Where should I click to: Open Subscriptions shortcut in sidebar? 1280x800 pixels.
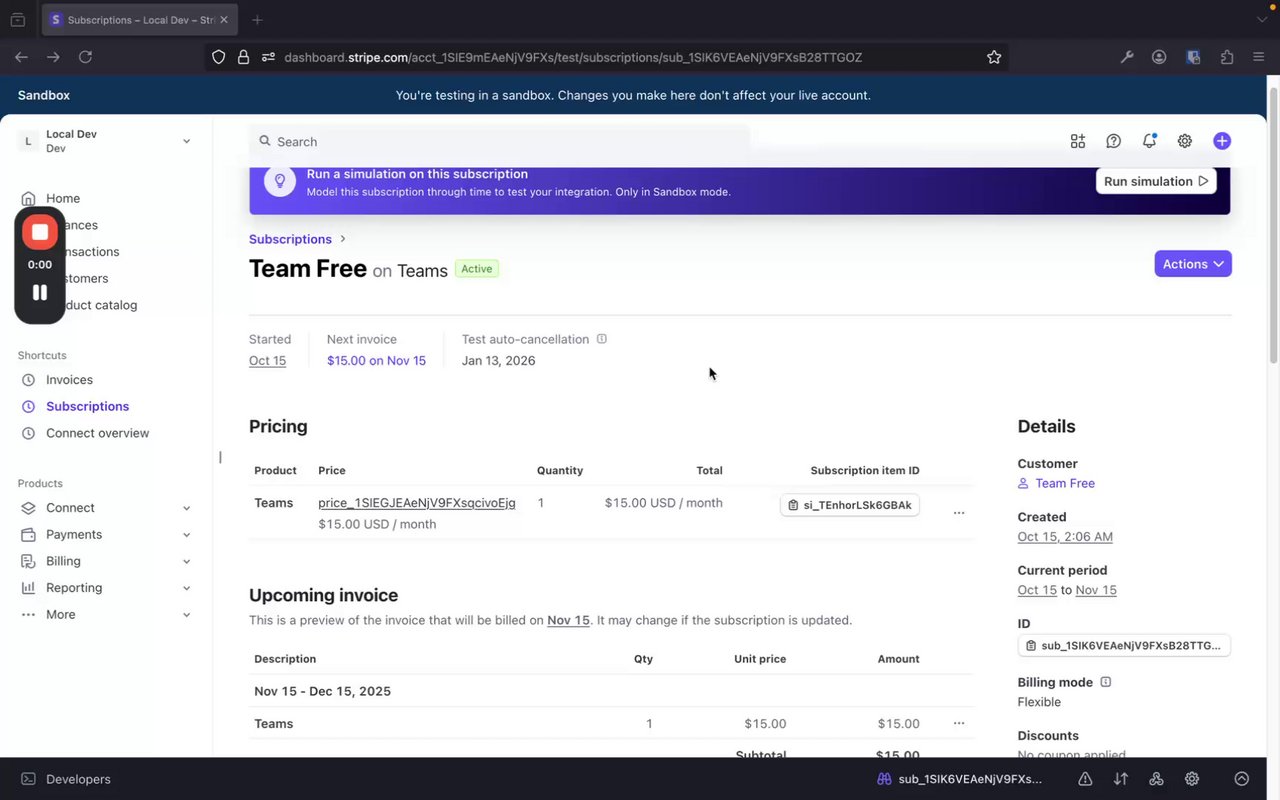click(87, 406)
